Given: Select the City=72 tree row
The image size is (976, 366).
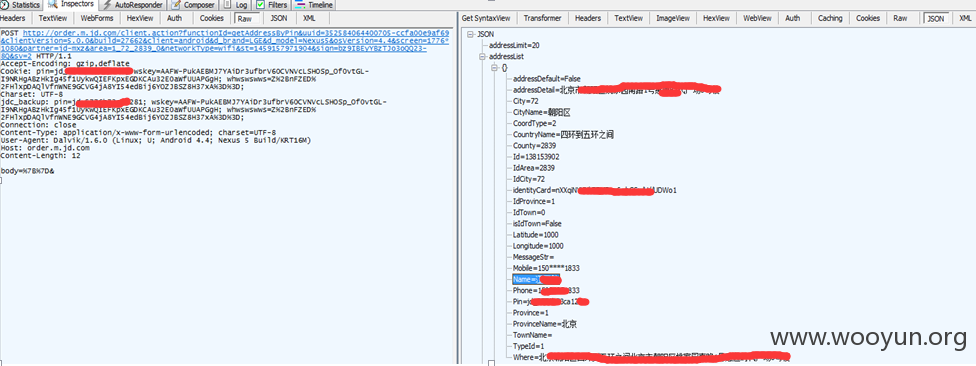Looking at the screenshot, I should click(525, 101).
